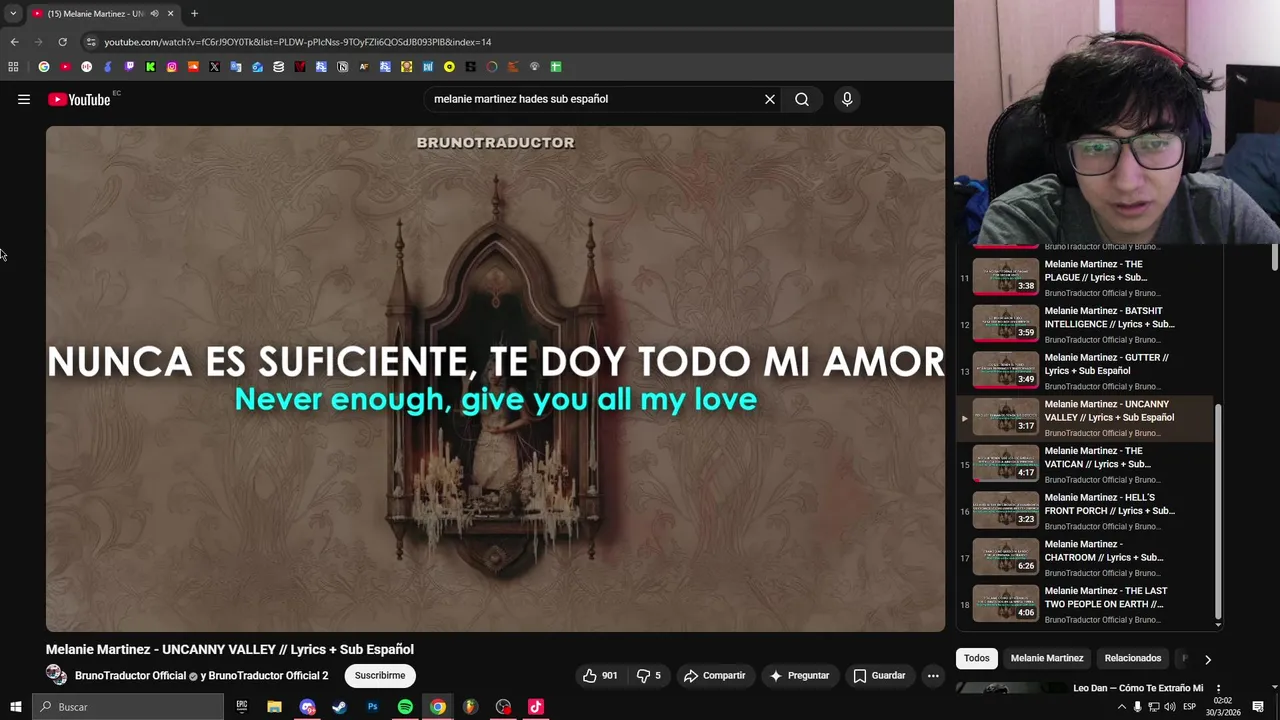Play playlist item HELL'S FRONT PORCH

coord(1086,511)
